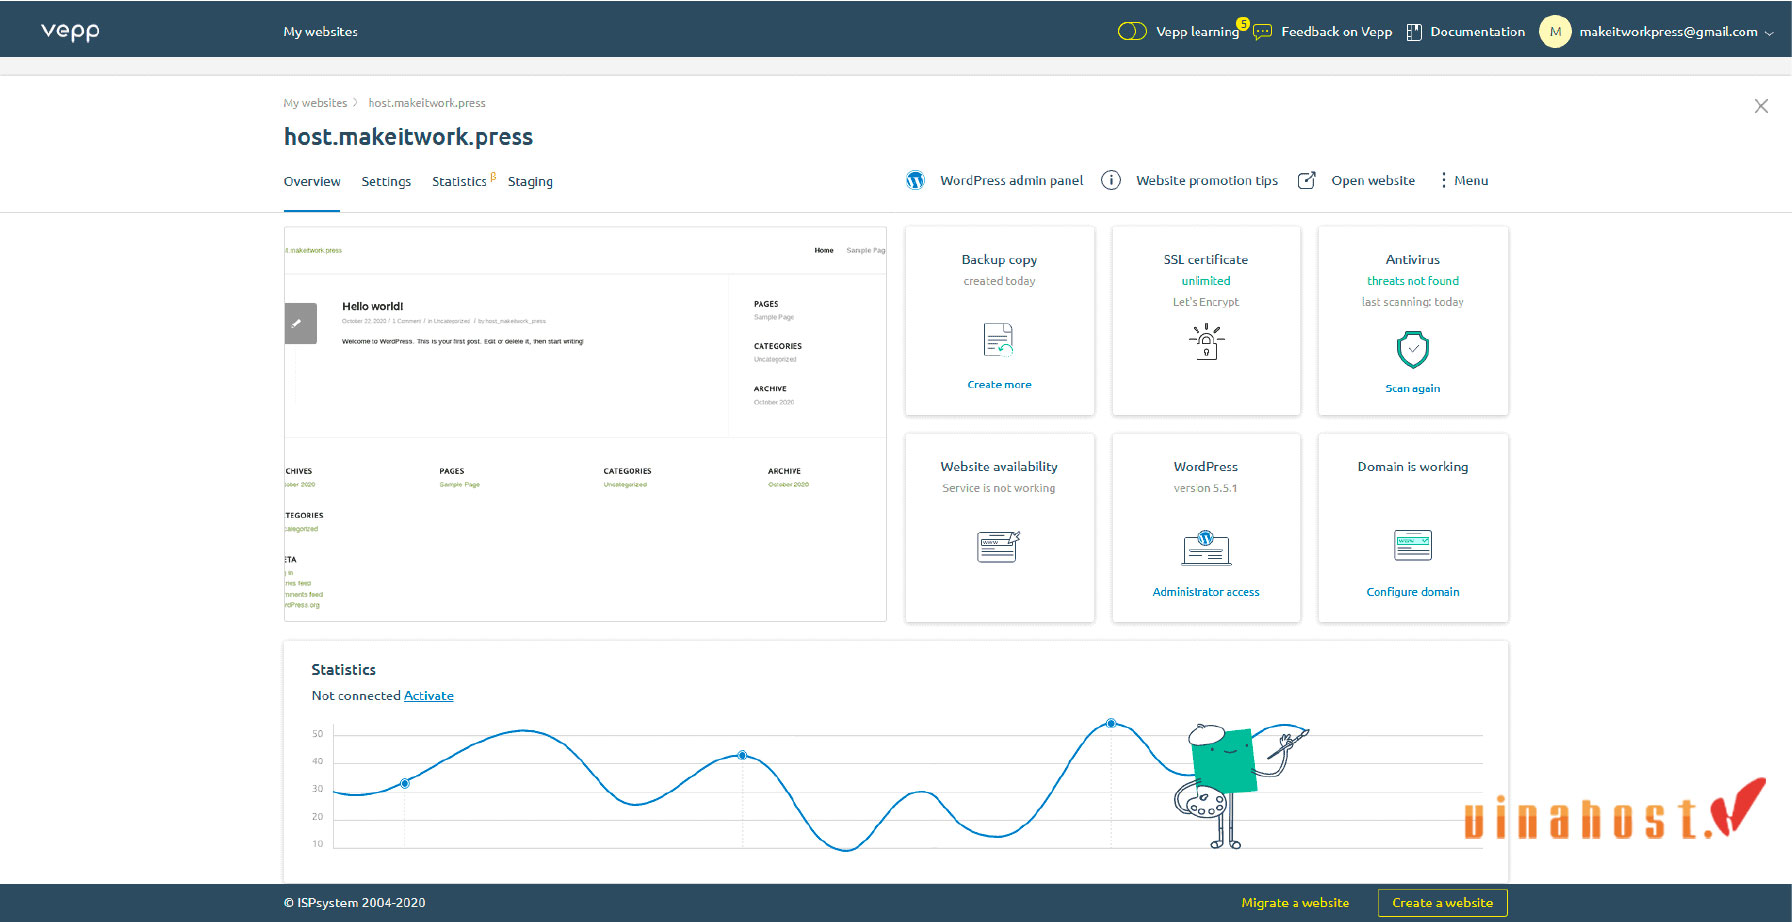1792x922 pixels.
Task: Activate statistics connection
Action: click(428, 695)
